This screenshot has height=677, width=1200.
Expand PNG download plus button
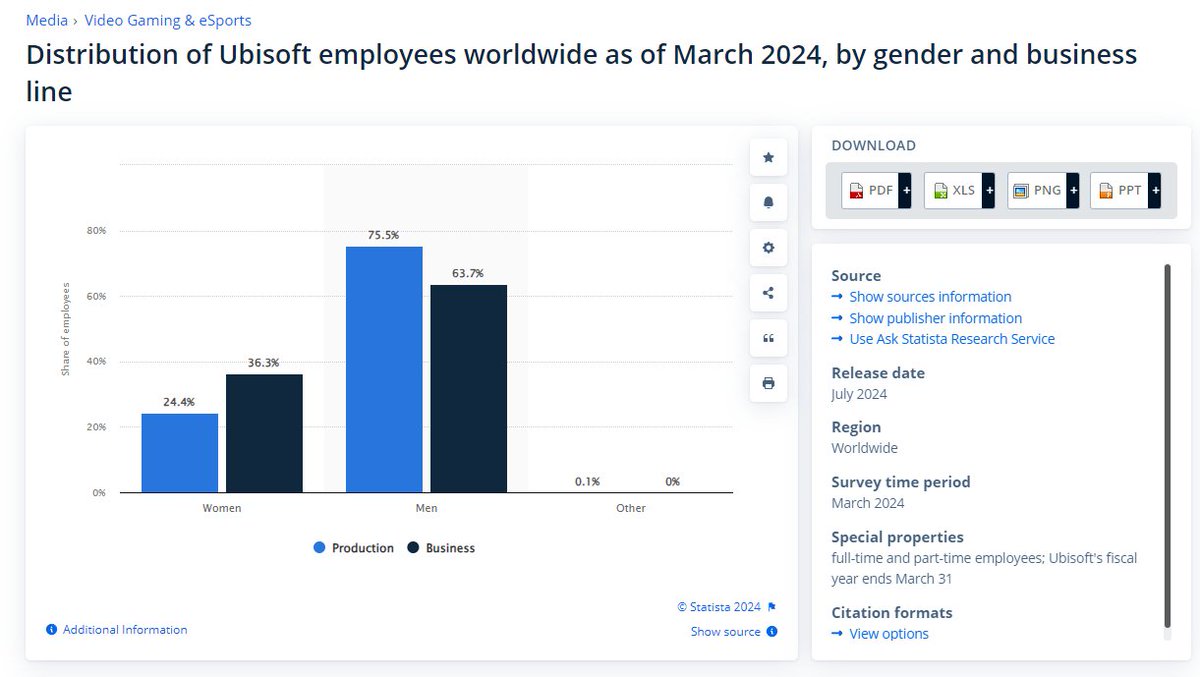tap(1072, 190)
